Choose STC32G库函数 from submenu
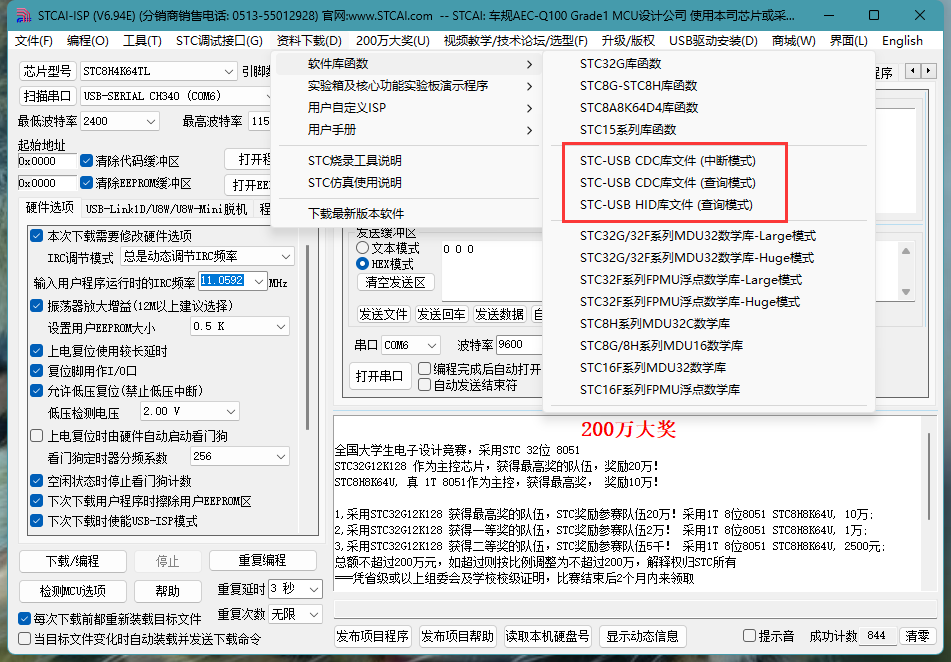 [708, 64]
